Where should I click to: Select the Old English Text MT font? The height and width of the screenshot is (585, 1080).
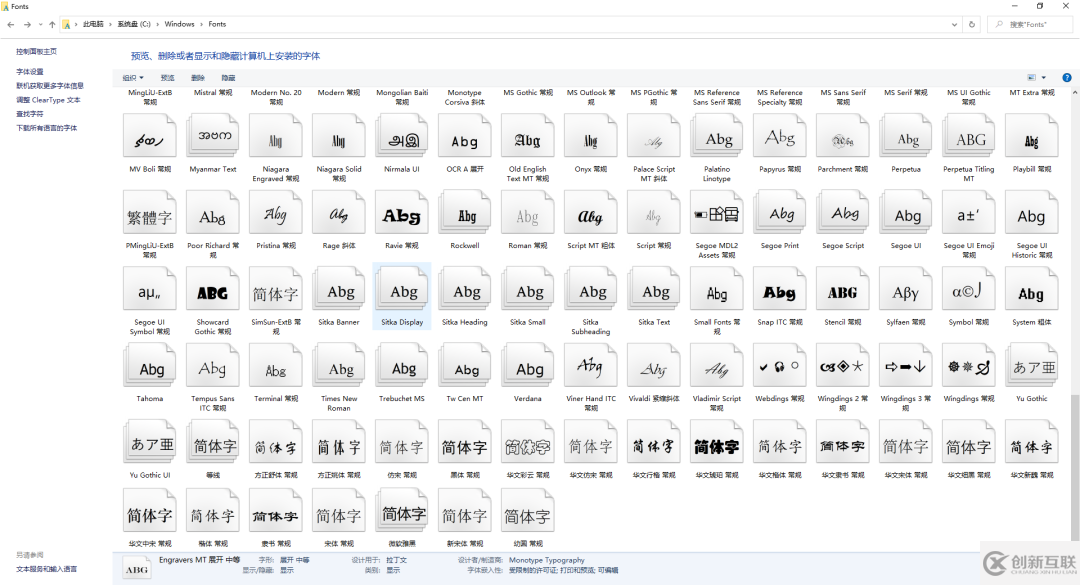(x=527, y=135)
